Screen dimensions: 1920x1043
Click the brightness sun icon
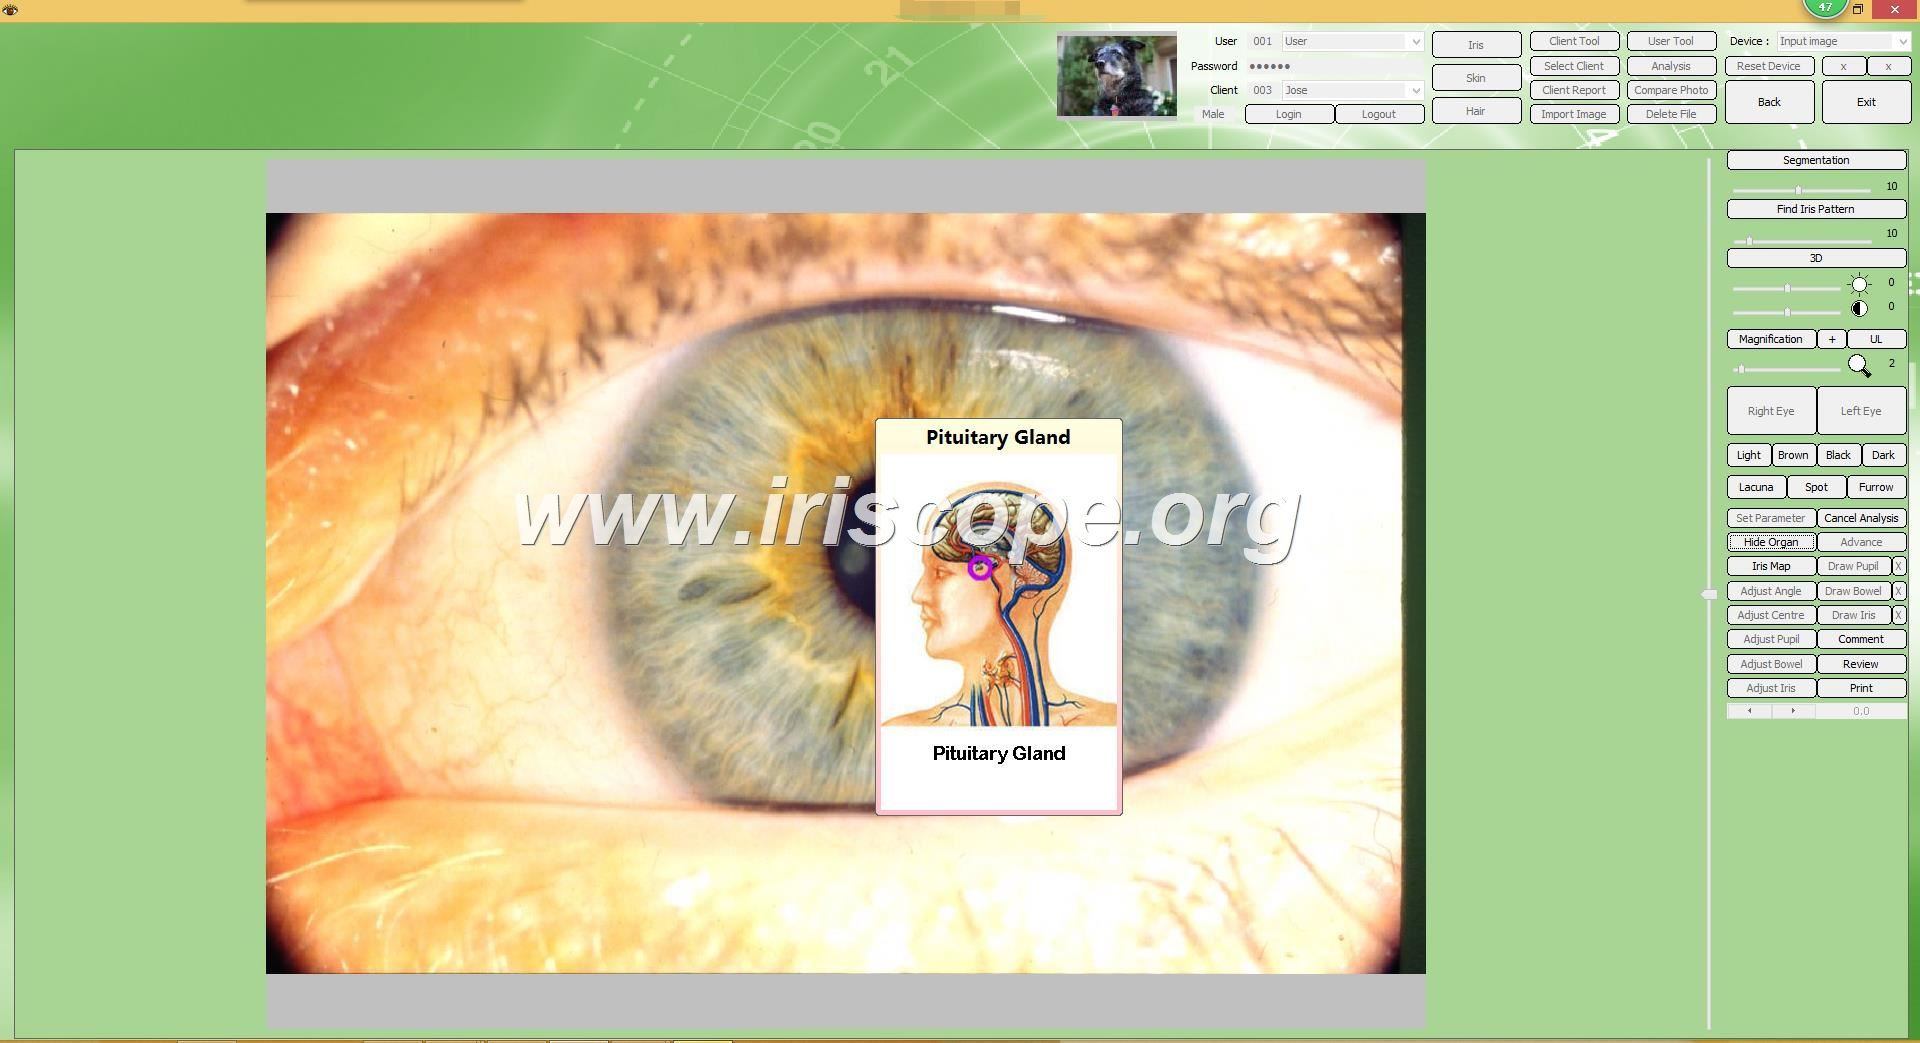tap(1859, 284)
